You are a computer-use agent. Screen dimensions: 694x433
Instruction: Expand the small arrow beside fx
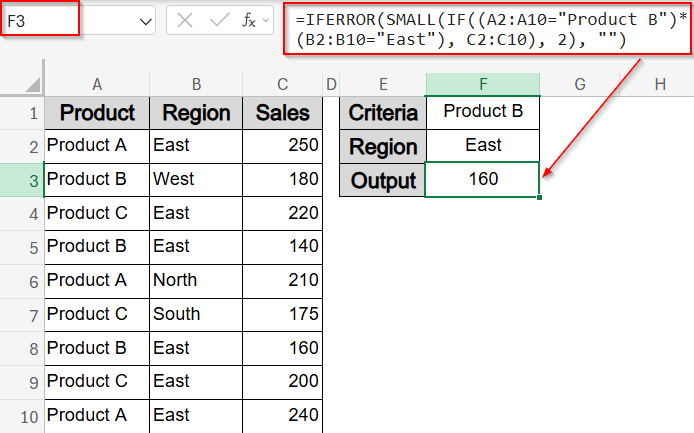(266, 20)
